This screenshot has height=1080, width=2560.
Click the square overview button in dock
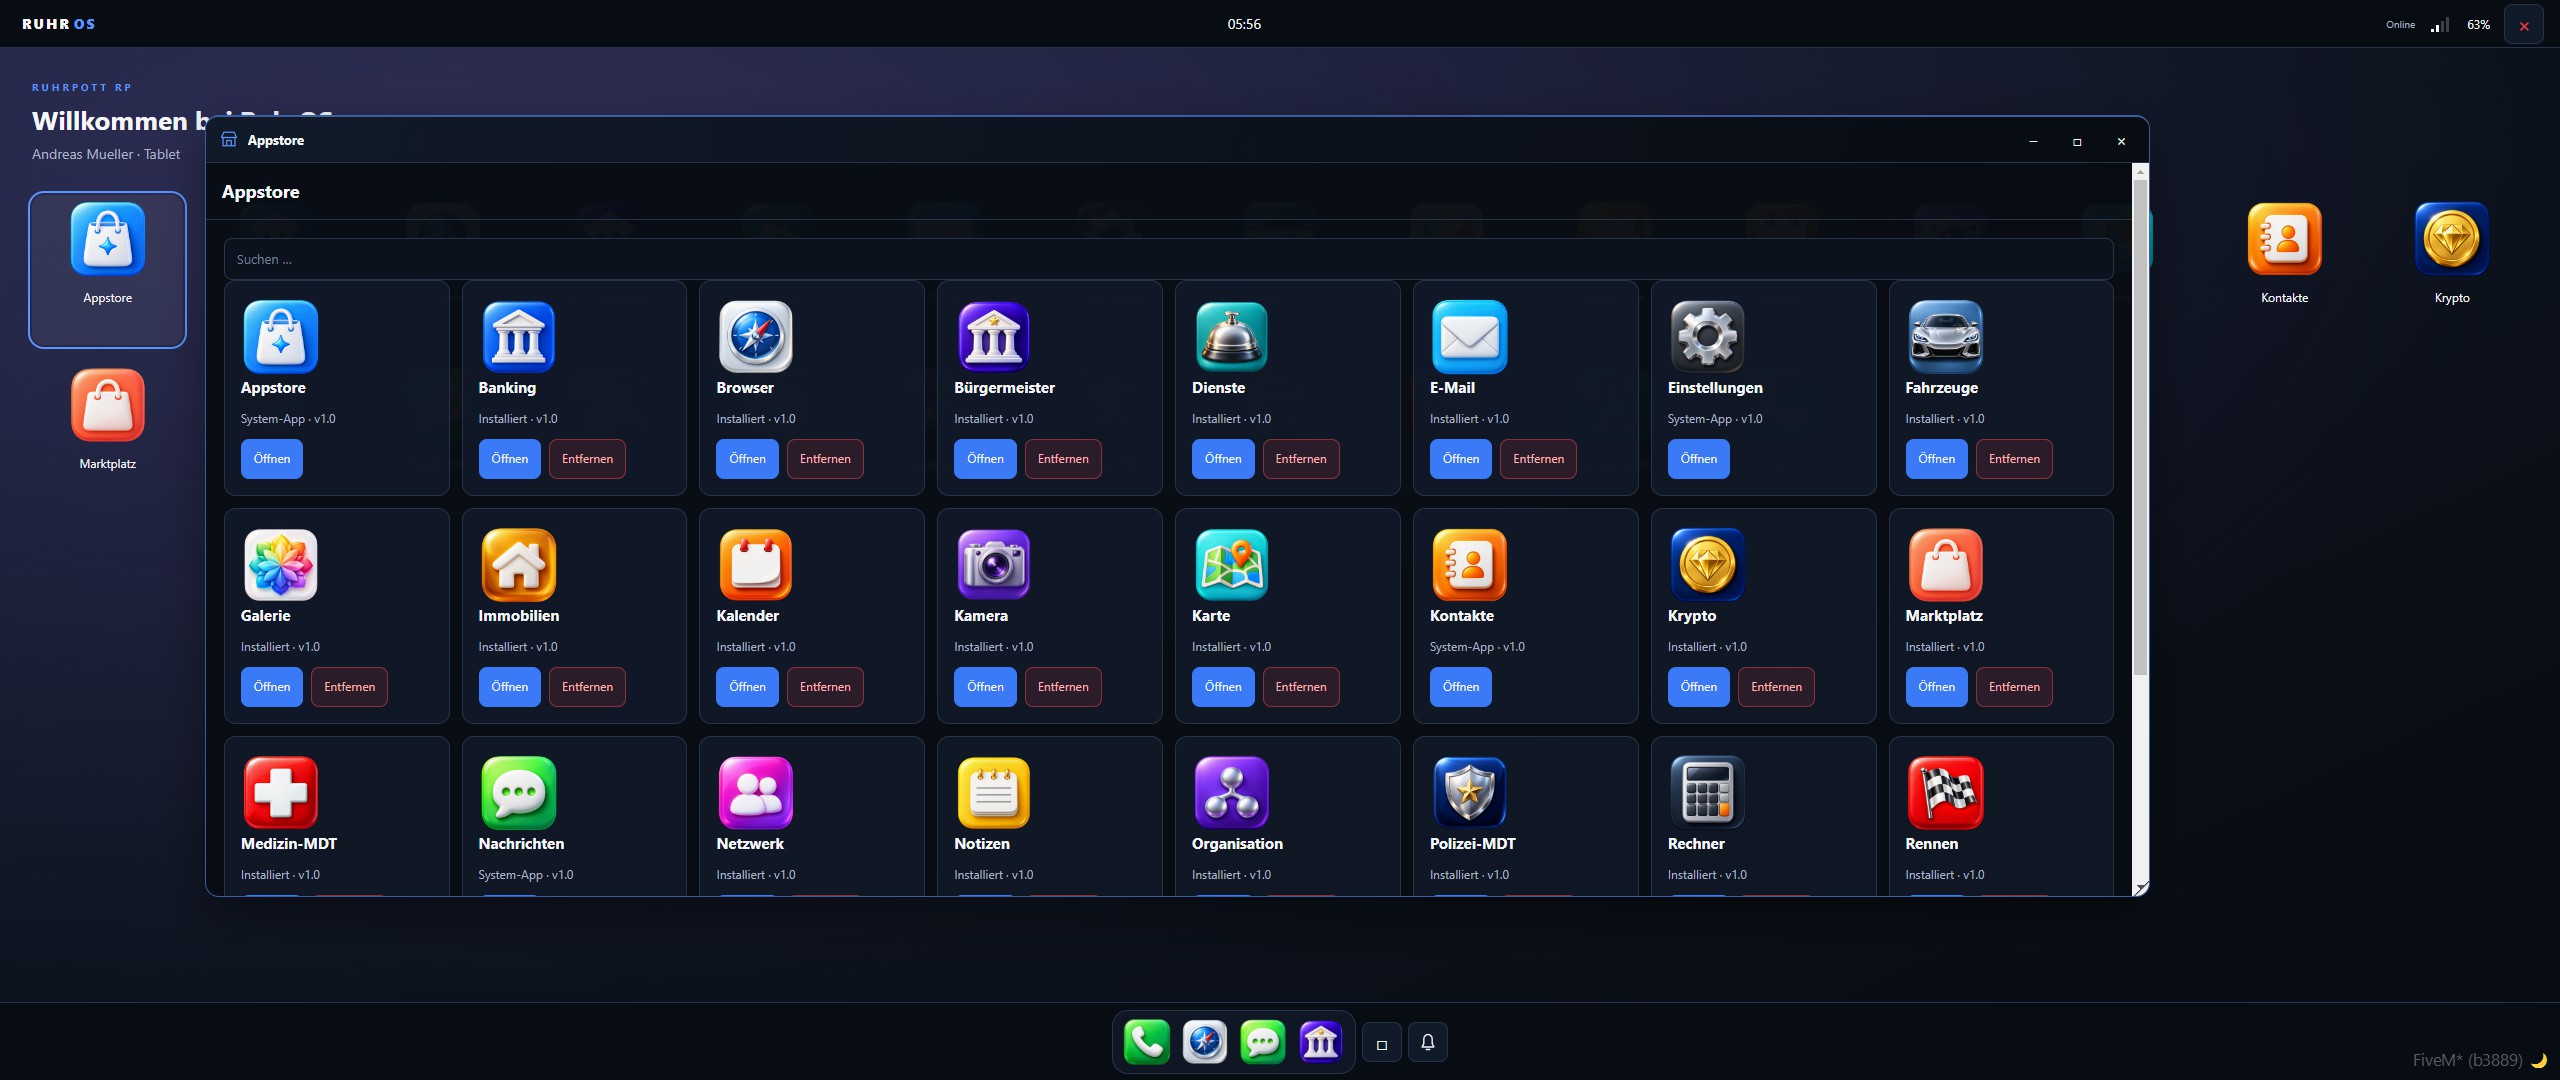(1382, 1042)
